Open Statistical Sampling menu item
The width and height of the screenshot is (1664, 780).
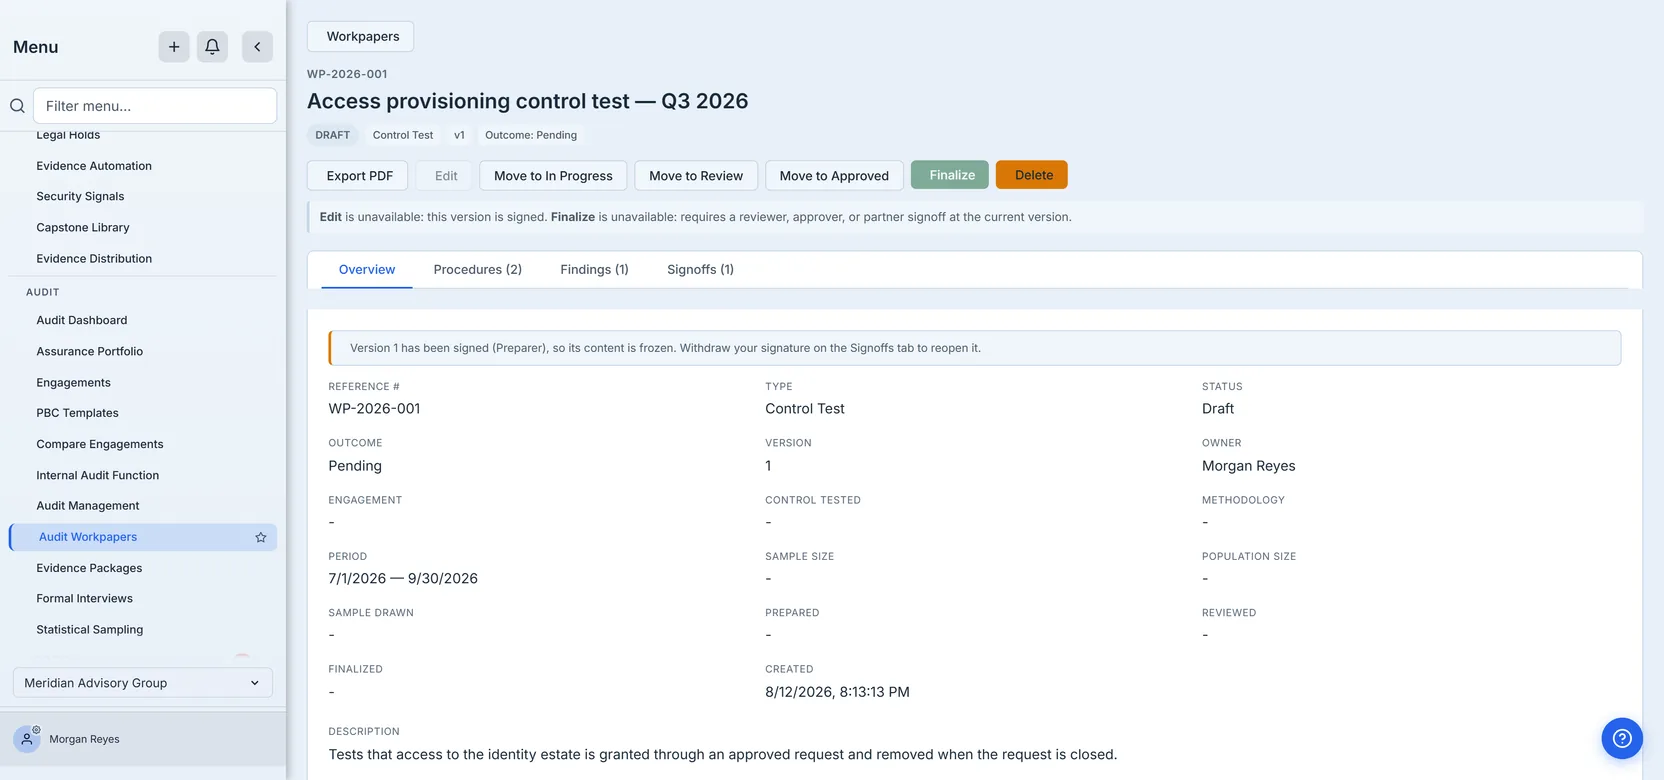(142, 630)
